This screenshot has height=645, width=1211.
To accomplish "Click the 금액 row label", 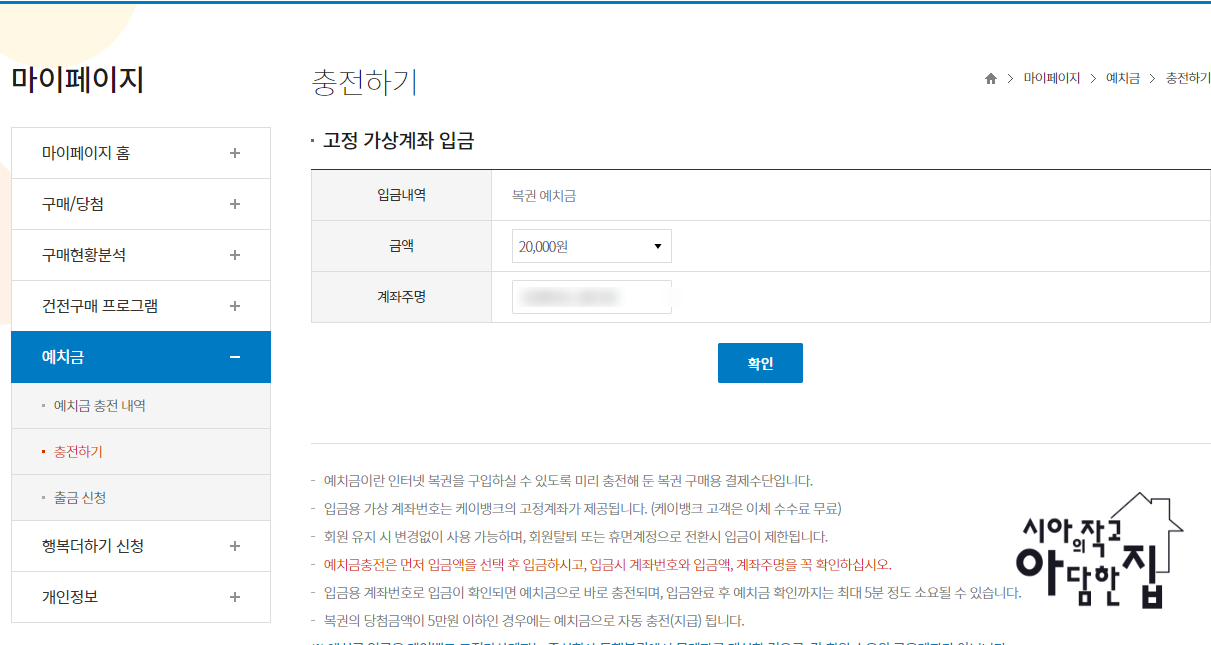I will tap(401, 246).
